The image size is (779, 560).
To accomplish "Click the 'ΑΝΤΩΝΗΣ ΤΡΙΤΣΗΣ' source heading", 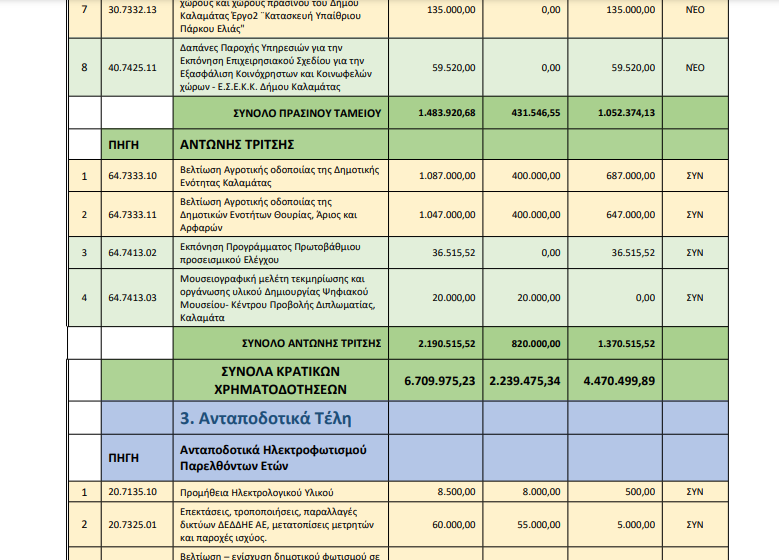I will tap(237, 145).
